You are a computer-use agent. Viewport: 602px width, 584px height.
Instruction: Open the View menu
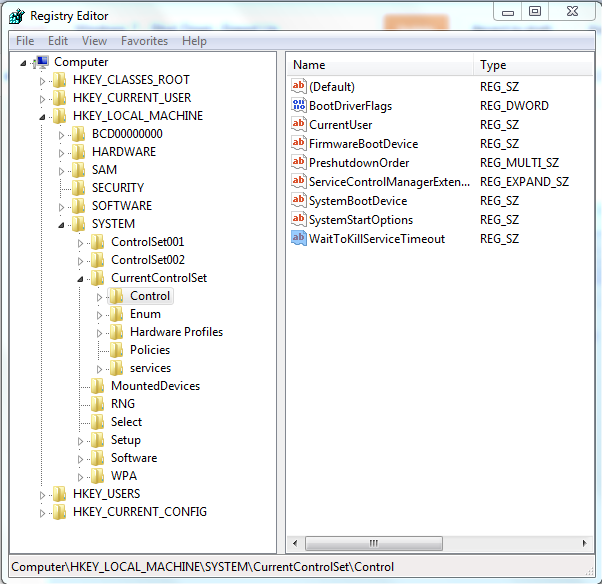[94, 41]
